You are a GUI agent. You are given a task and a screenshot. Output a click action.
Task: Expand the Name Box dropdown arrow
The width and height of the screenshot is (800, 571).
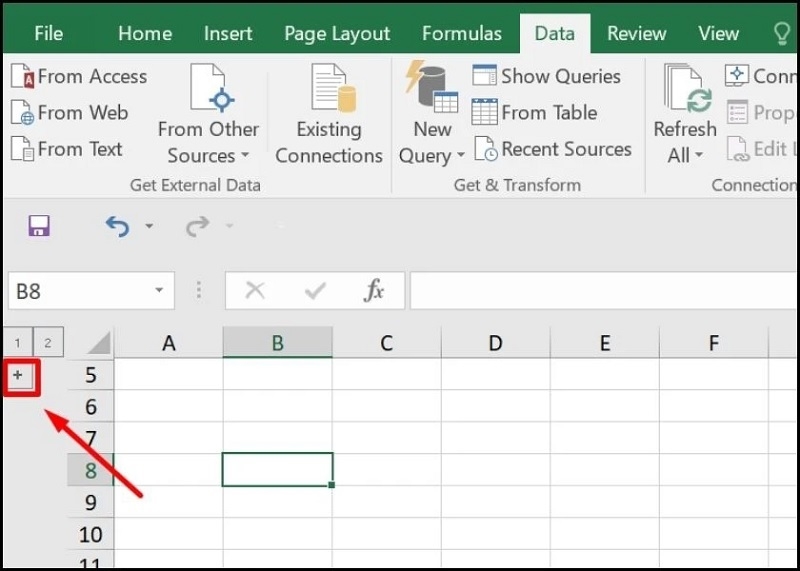pos(158,291)
